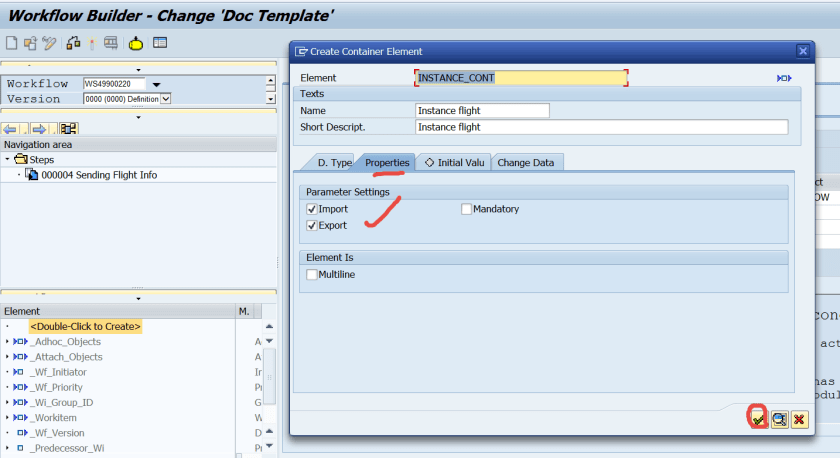Click the yellow Basic data hat icon
The width and height of the screenshot is (840, 458).
coord(136,43)
